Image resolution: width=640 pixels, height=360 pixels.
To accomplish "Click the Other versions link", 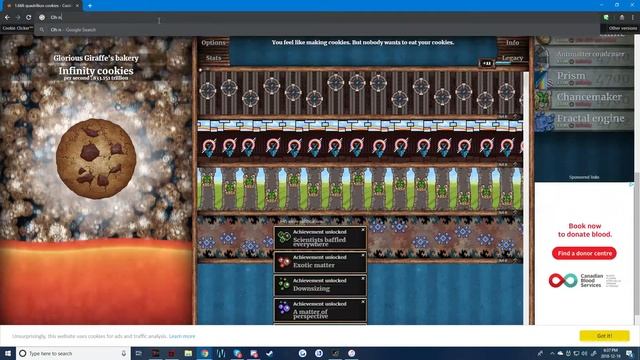I will [623, 28].
